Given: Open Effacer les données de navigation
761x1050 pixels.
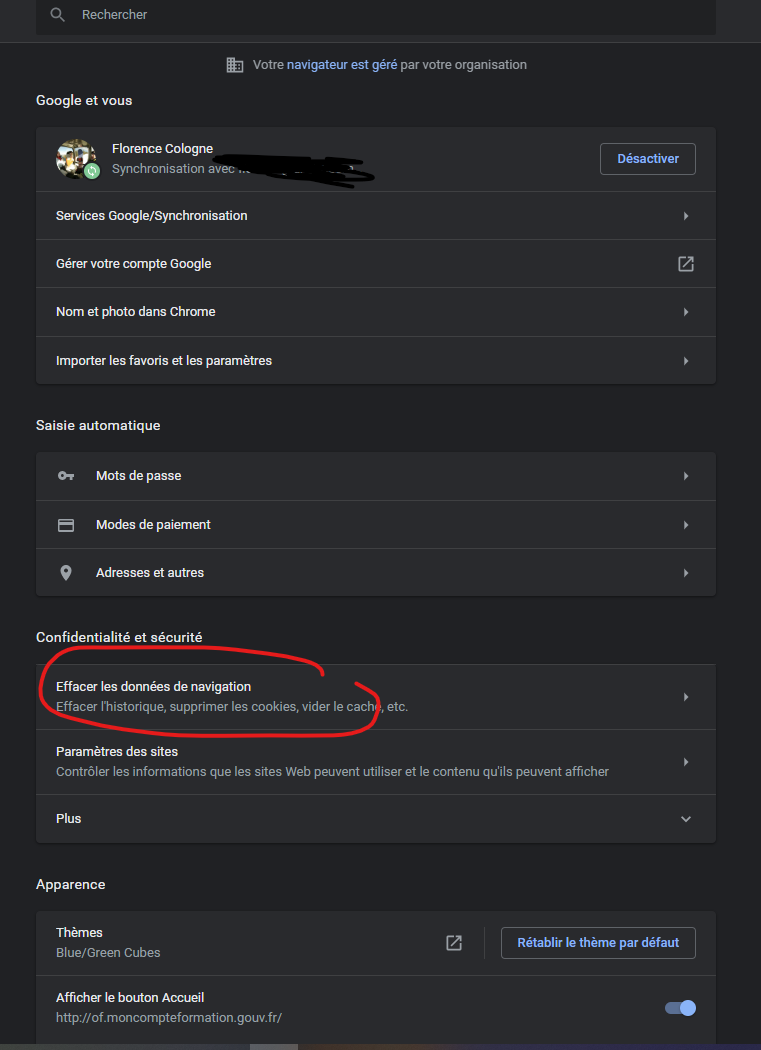Looking at the screenshot, I should click(376, 696).
